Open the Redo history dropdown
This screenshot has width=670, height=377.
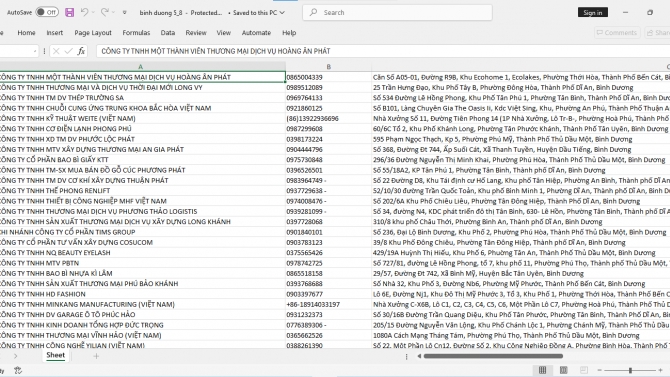coord(113,12)
